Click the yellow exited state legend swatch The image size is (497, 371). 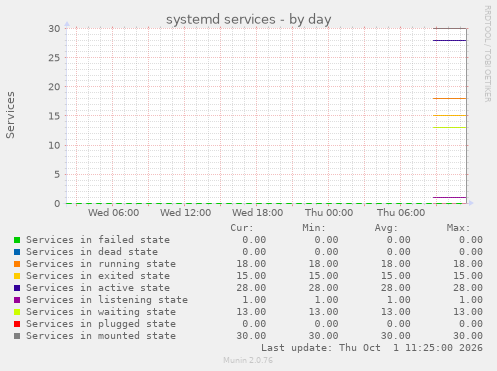click(17, 276)
